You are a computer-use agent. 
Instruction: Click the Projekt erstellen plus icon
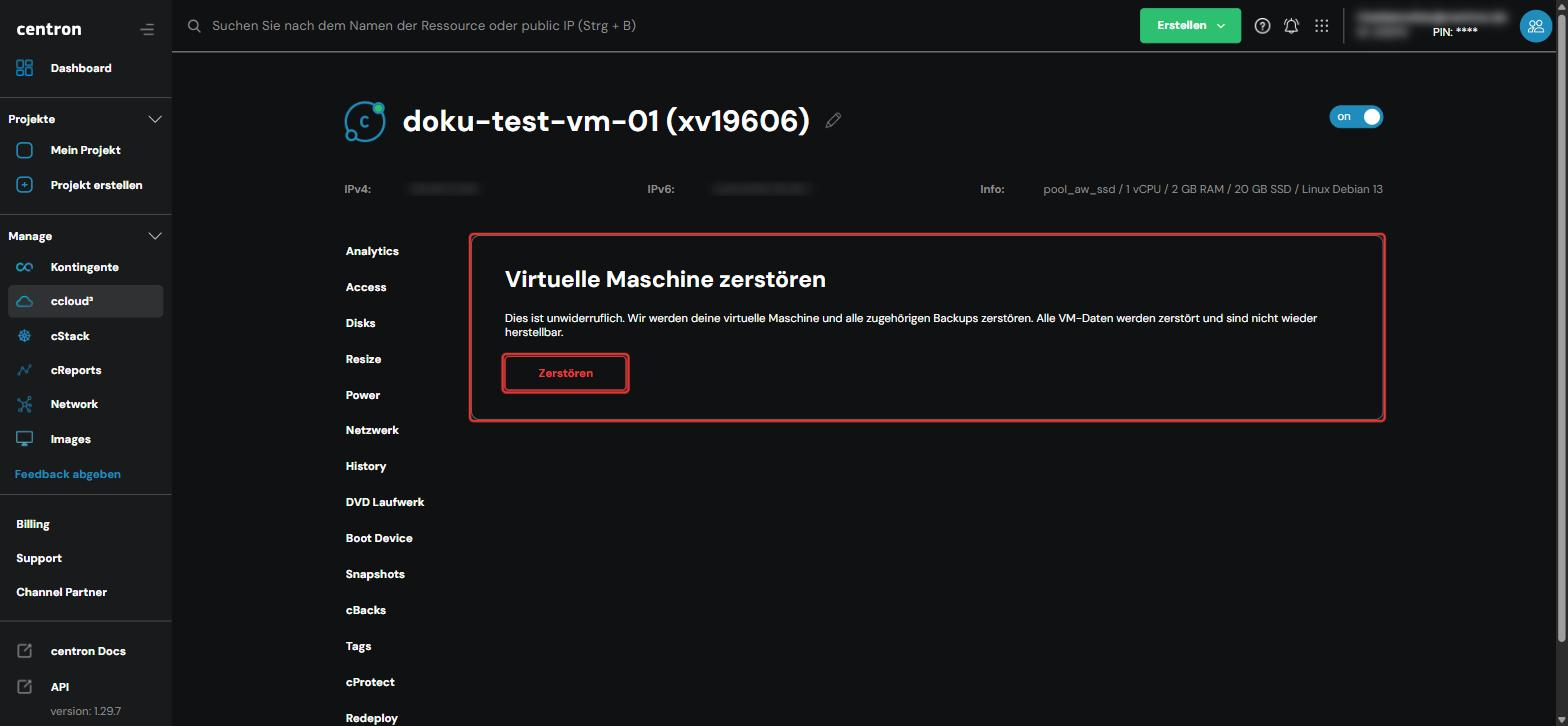25,185
